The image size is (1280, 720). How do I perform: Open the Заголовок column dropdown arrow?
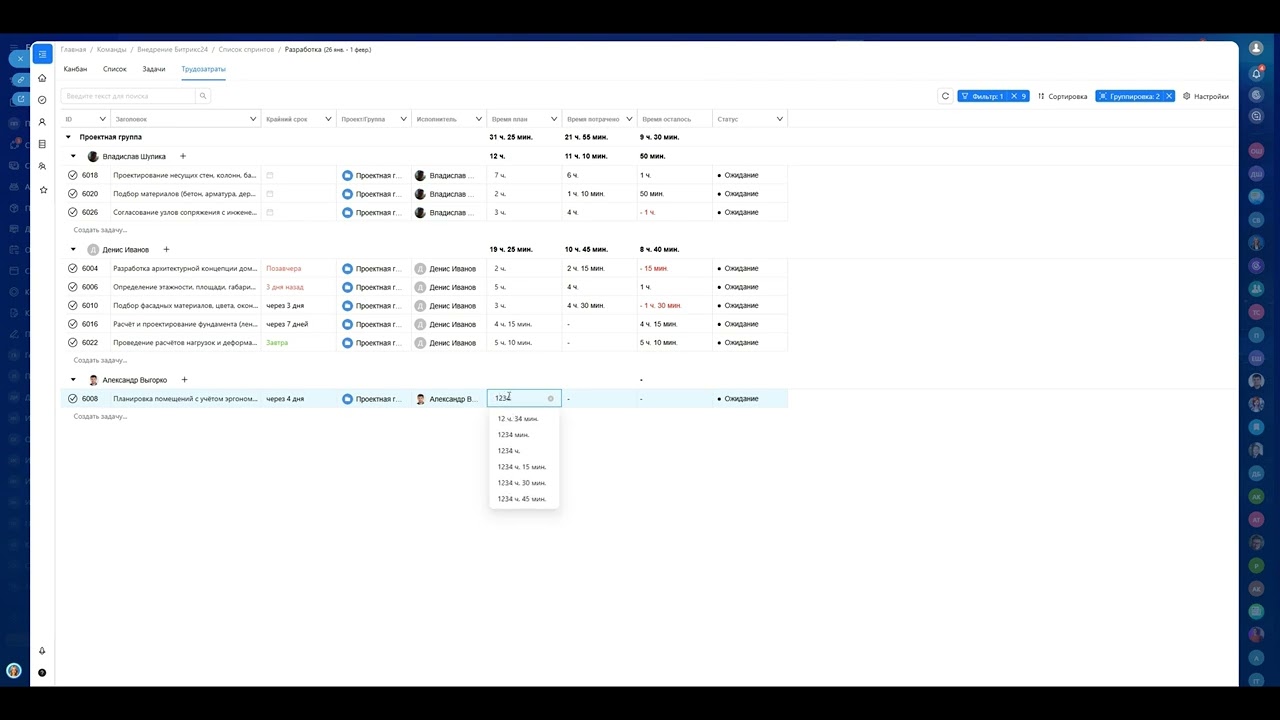click(x=253, y=119)
